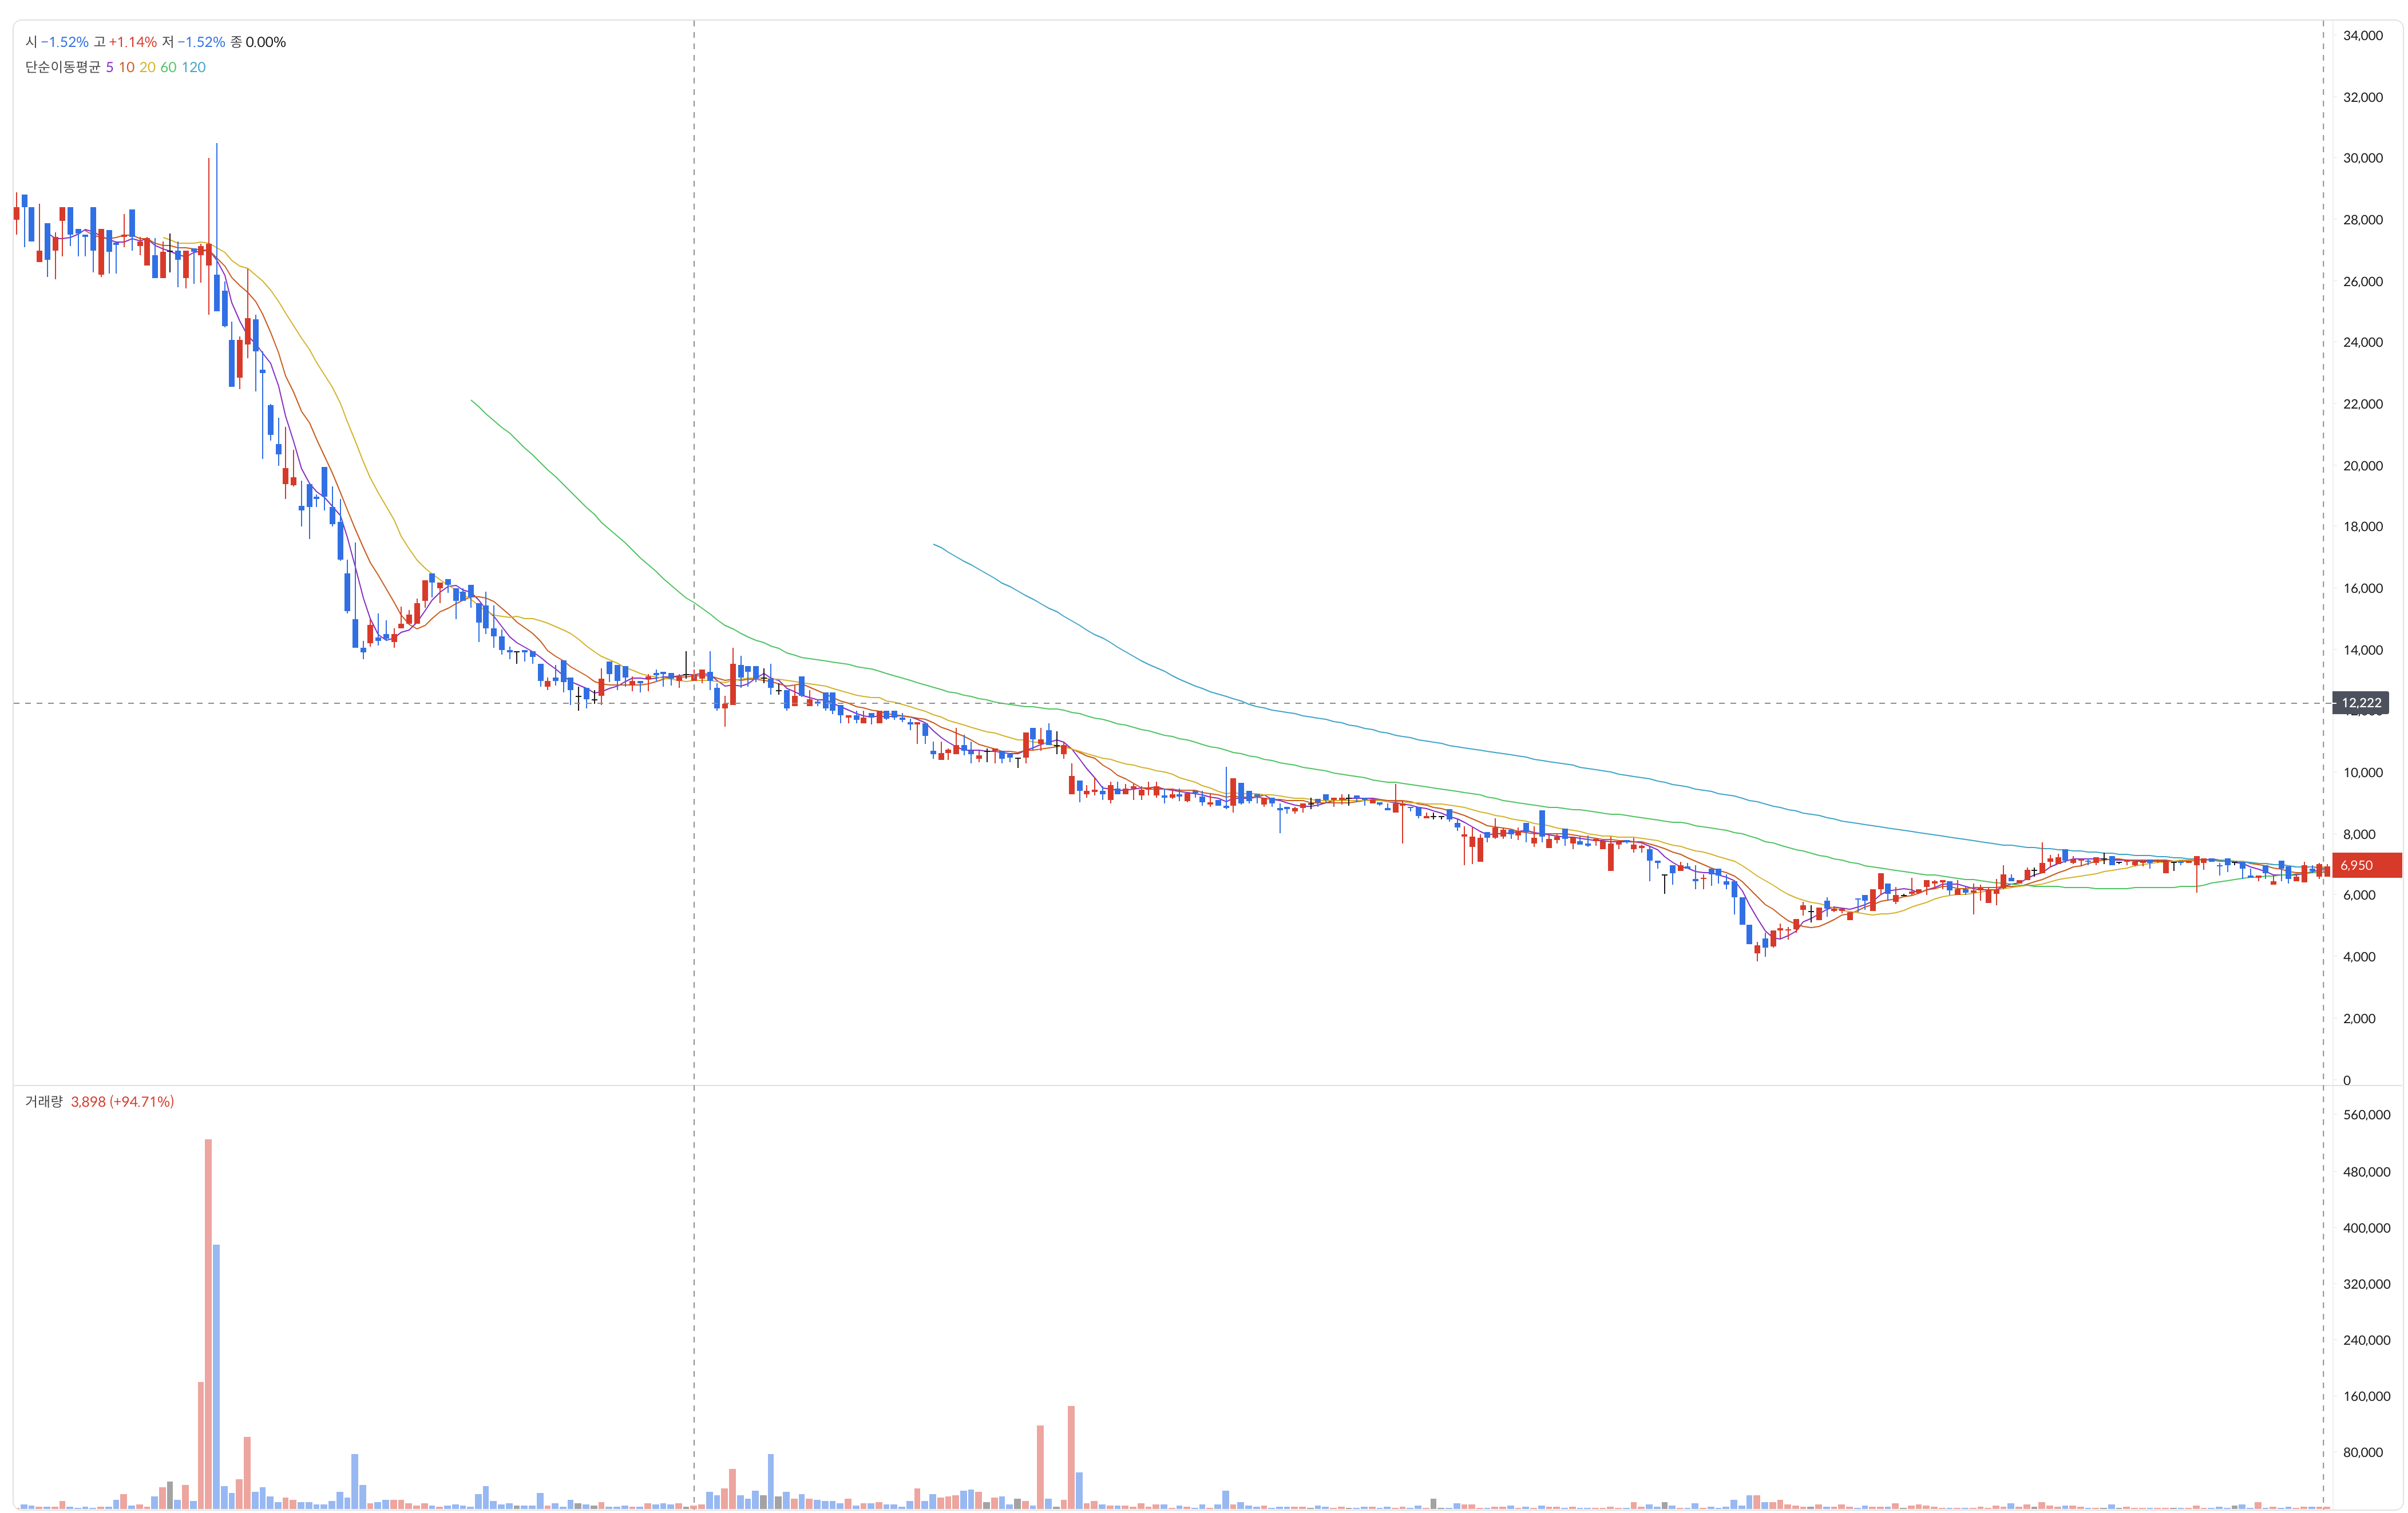This screenshot has height=1513, width=2408.
Task: Click the 0 price axis label
Action: [x=2347, y=1079]
